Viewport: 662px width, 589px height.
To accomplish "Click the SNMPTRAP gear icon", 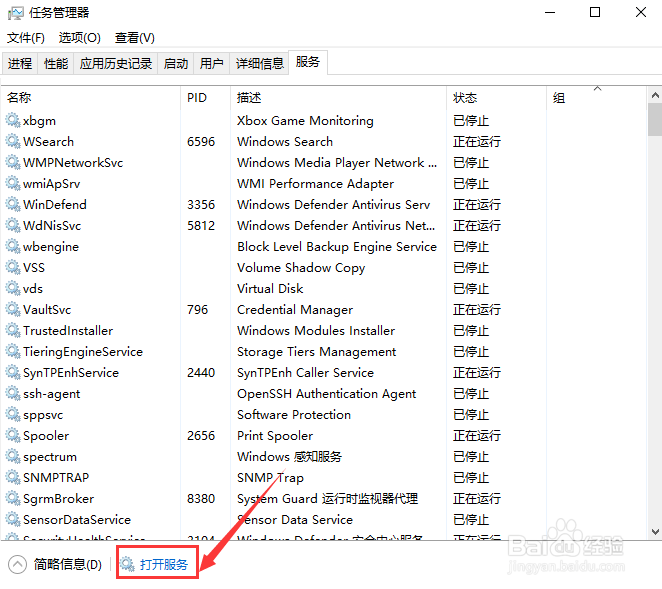I will click(13, 478).
